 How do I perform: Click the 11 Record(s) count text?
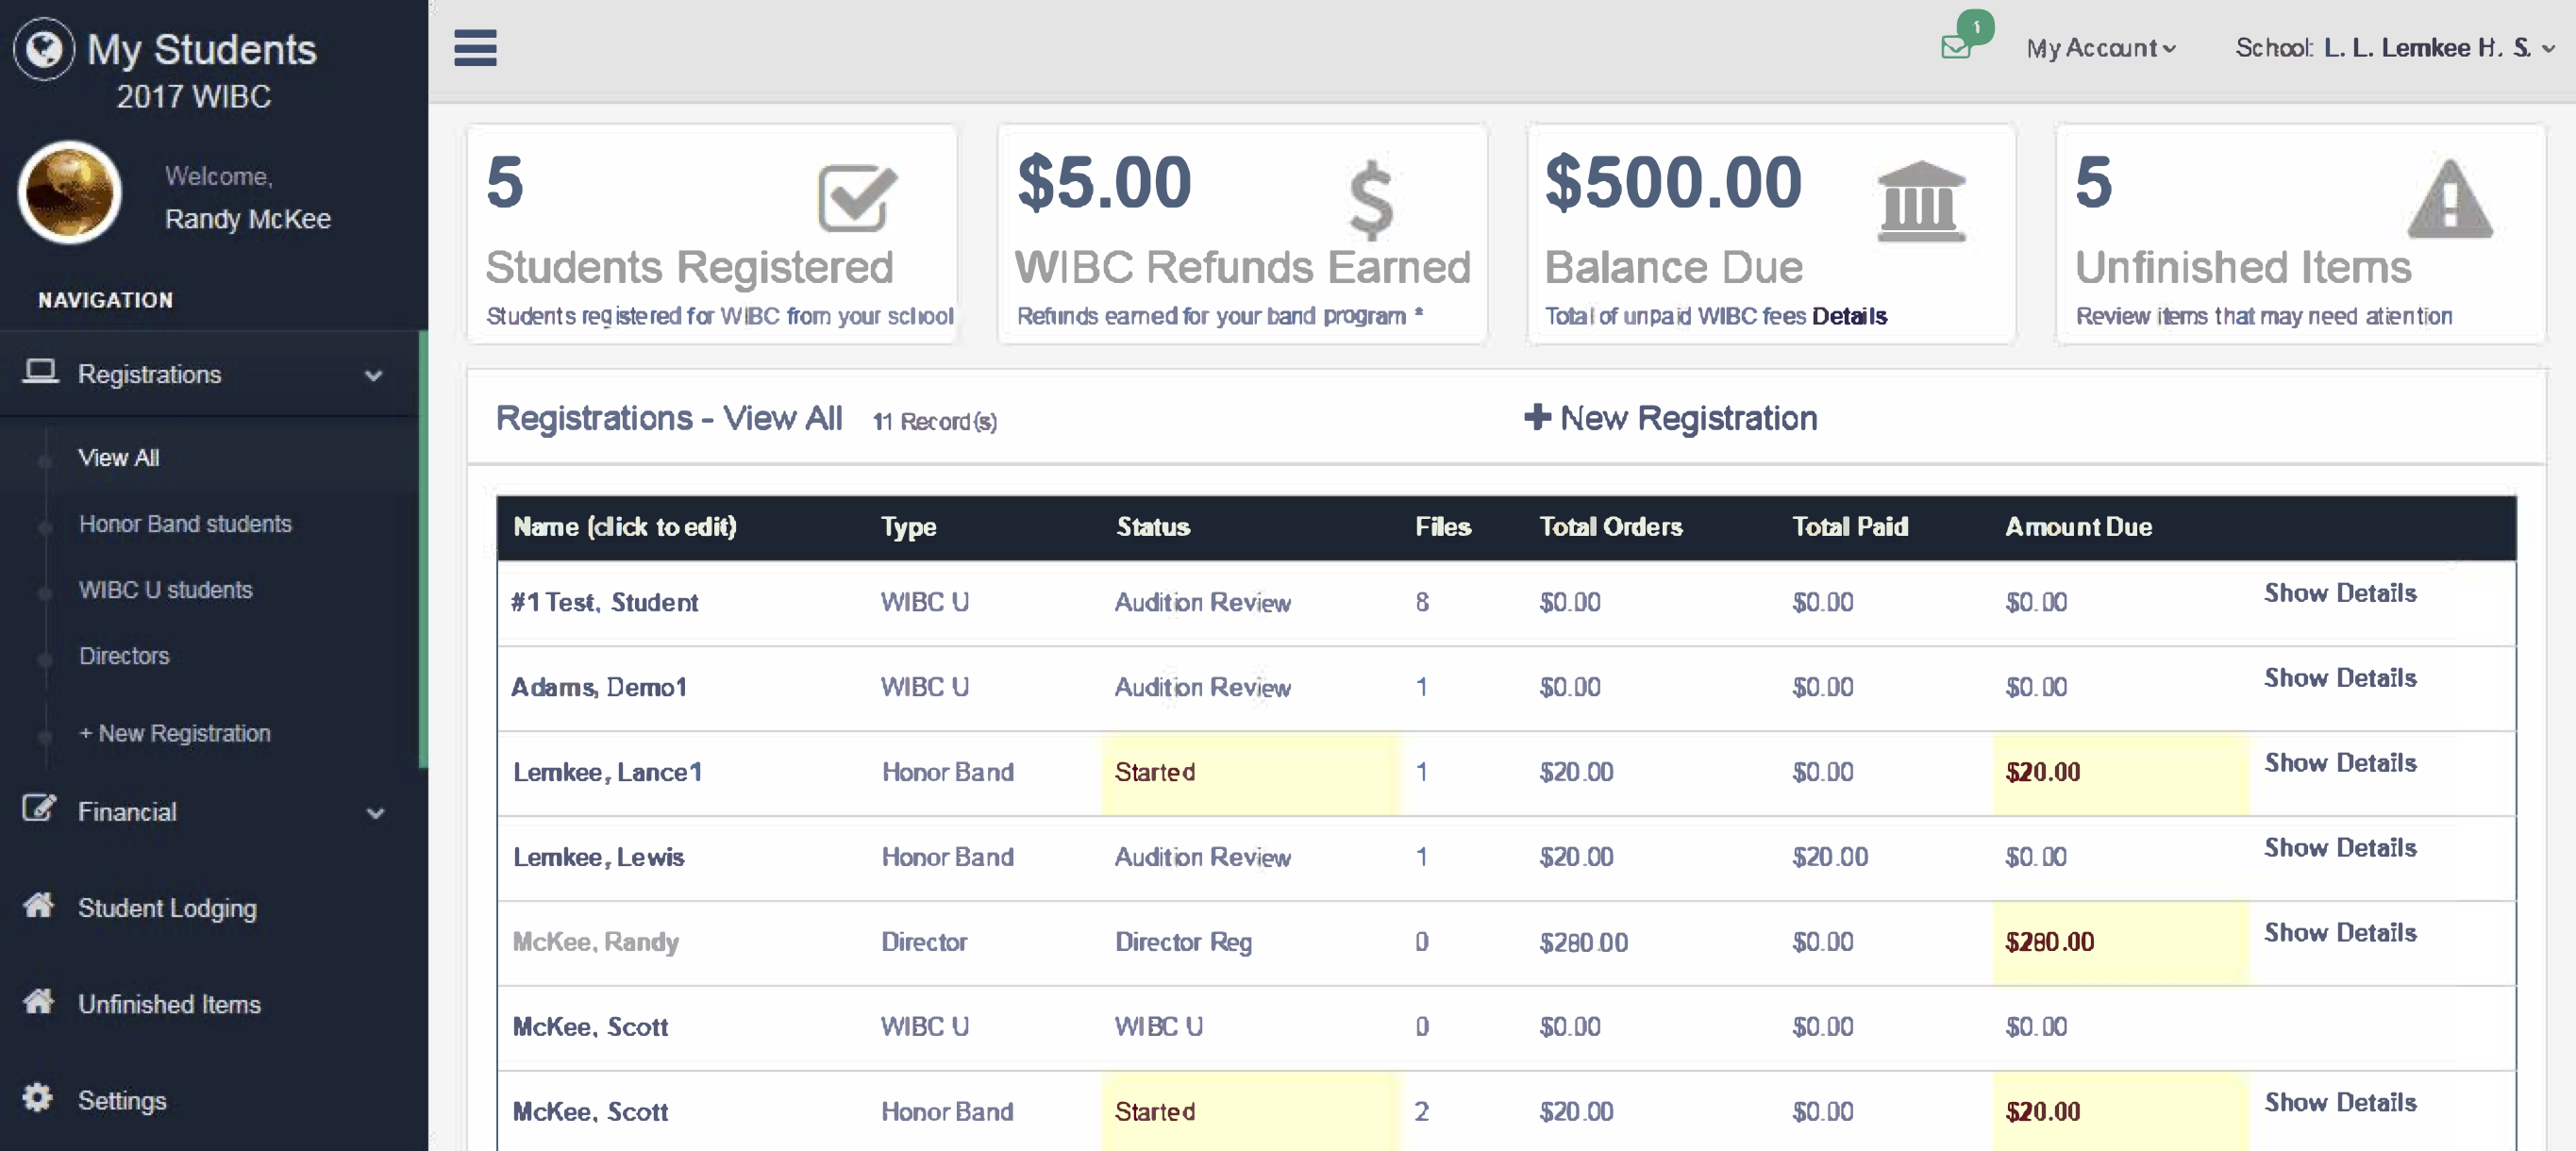(934, 422)
